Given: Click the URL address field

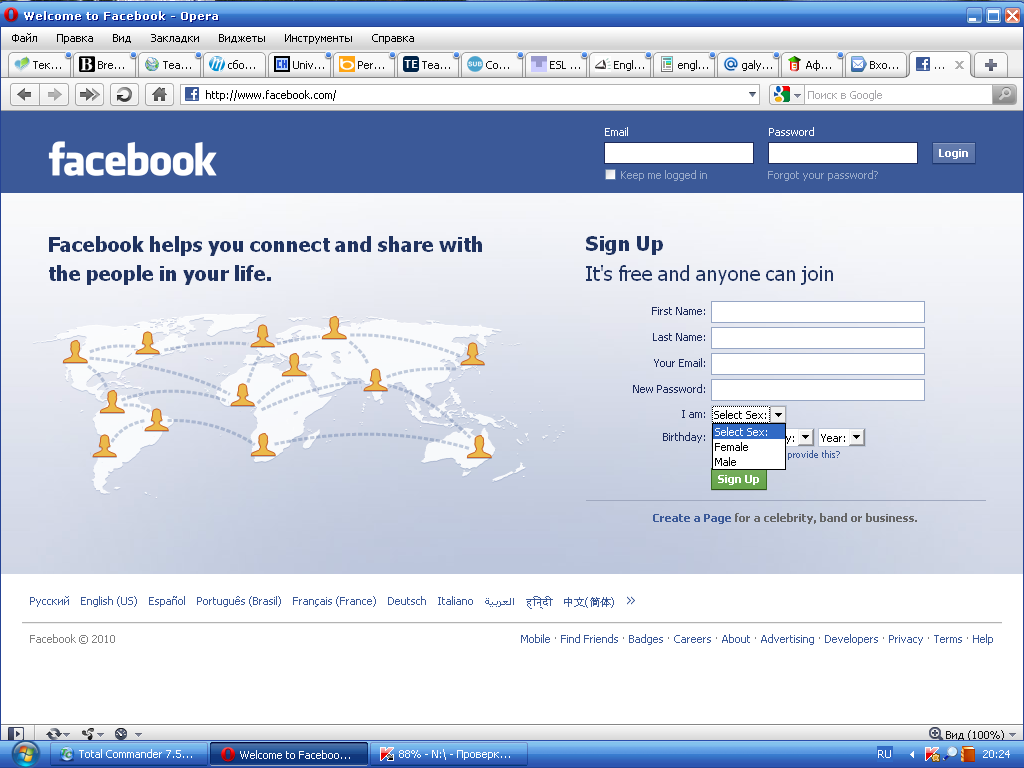Looking at the screenshot, I should (470, 95).
